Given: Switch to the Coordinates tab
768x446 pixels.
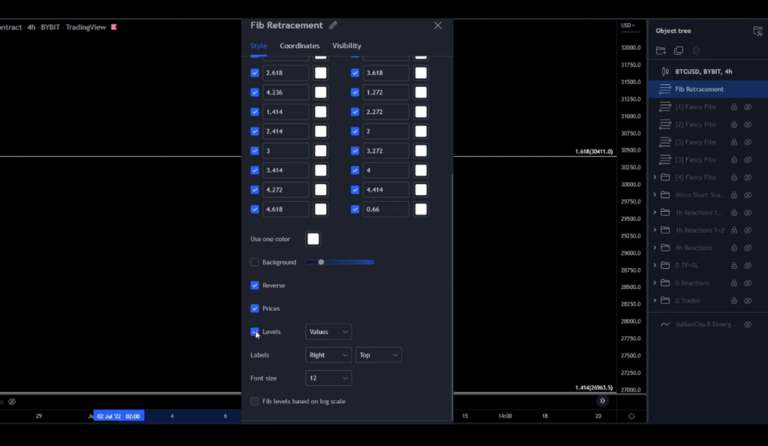Looking at the screenshot, I should 300,46.
